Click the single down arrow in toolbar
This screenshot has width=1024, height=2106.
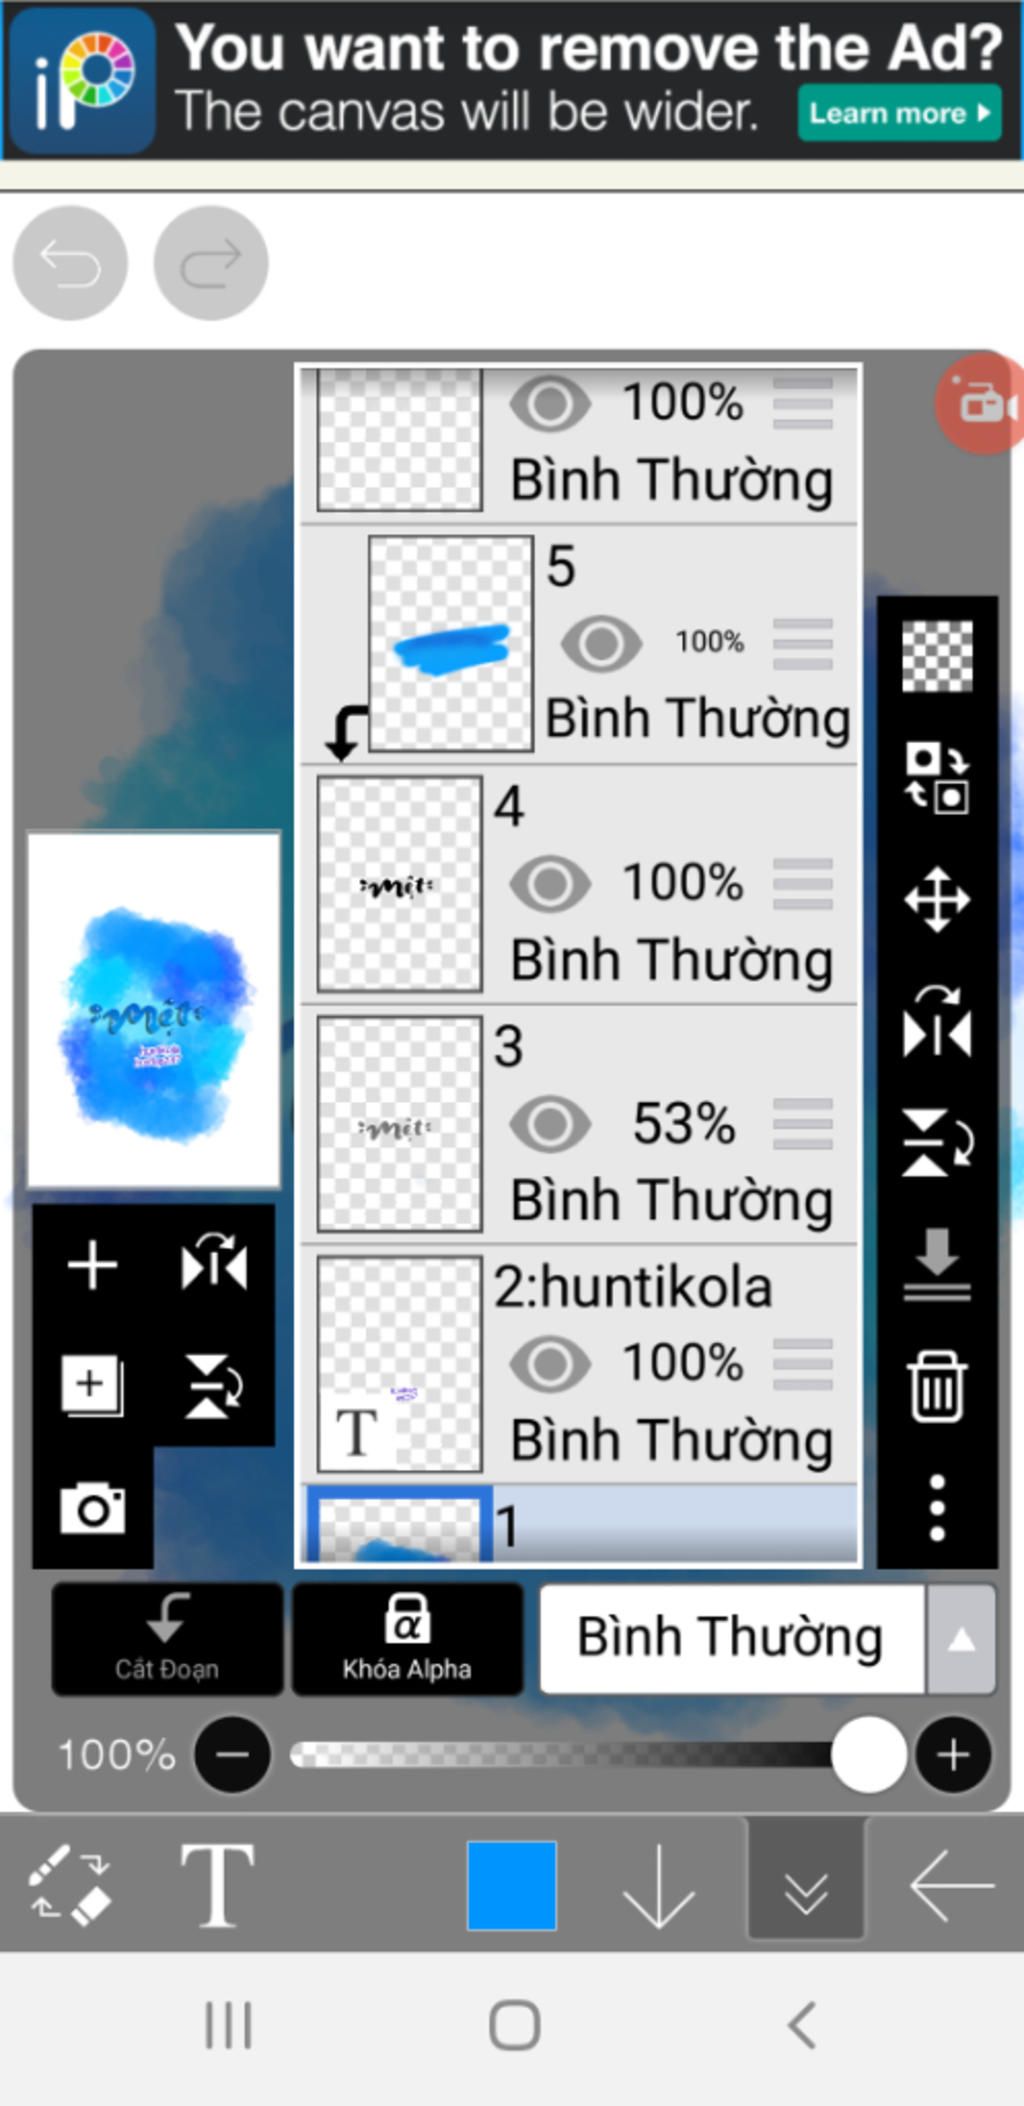point(658,1886)
